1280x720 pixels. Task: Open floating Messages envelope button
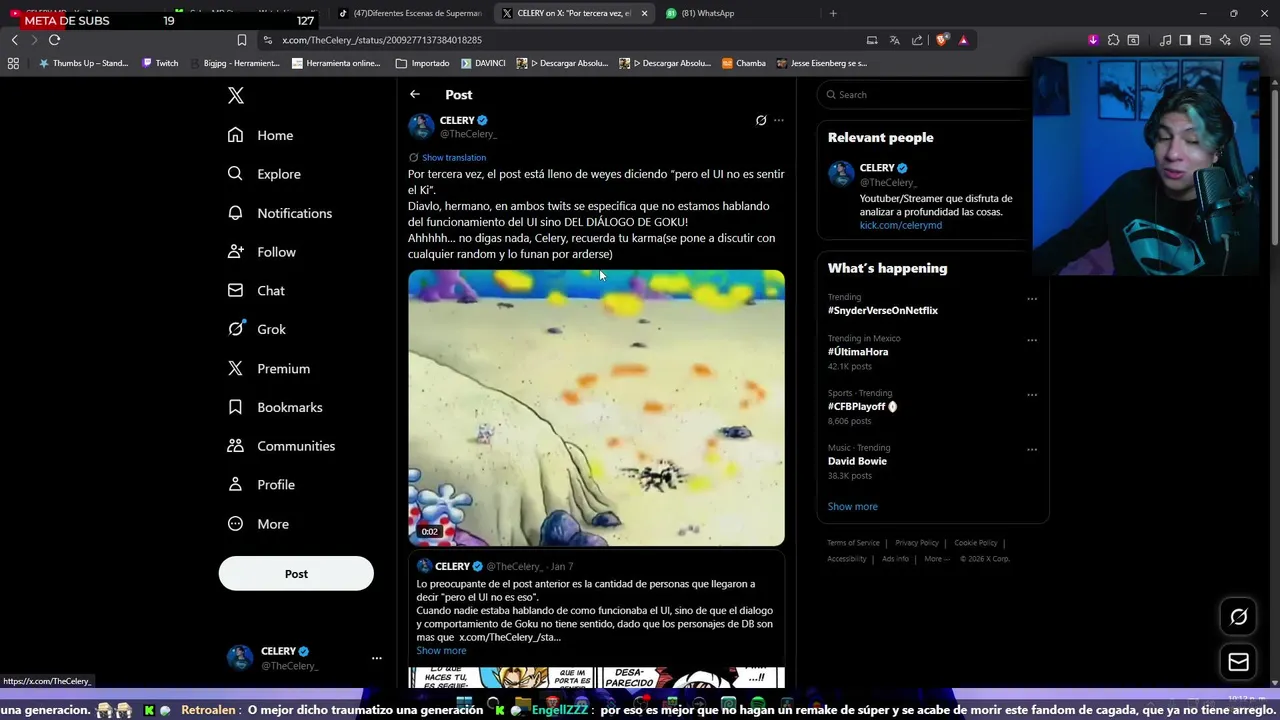coord(1238,662)
